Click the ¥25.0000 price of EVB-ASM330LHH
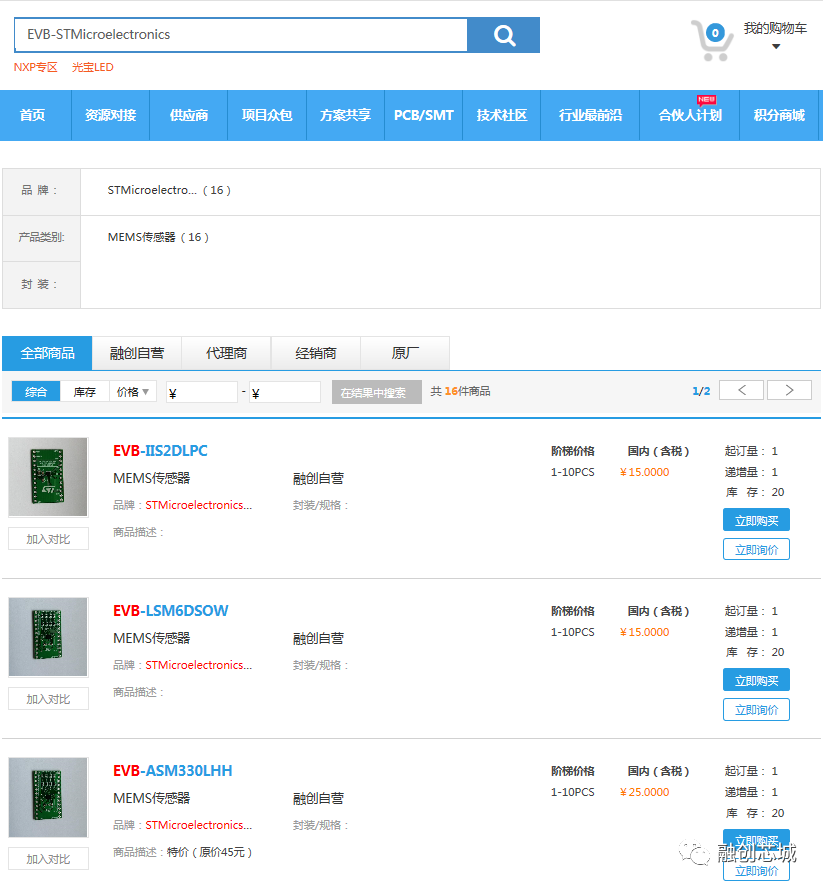The width and height of the screenshot is (823, 889). 644,792
